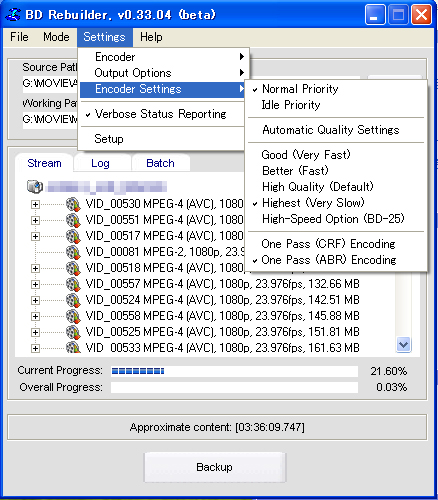Expand the VID_00530 tree node
The width and height of the screenshot is (438, 500).
click(35, 204)
